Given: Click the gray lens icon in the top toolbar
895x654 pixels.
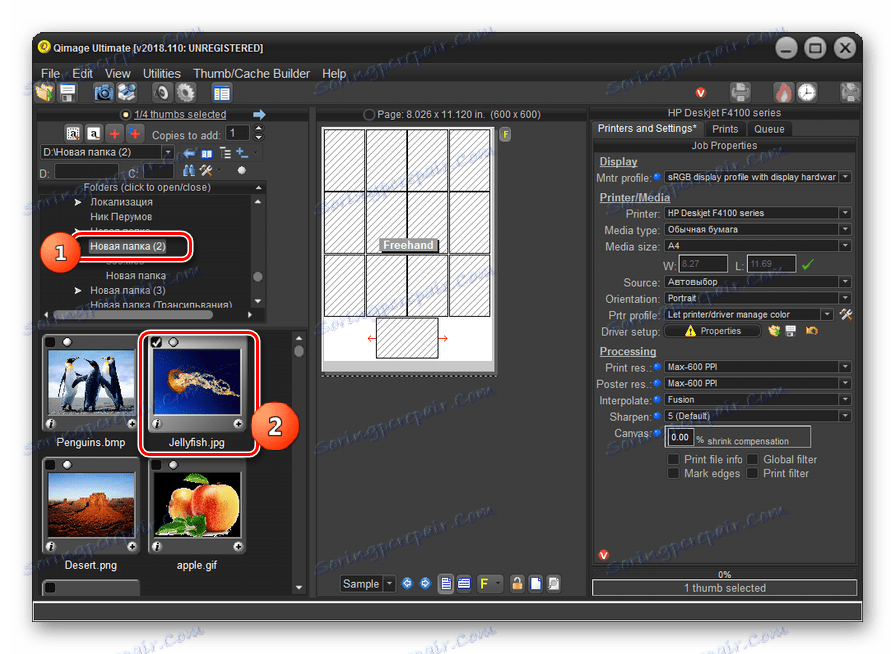Looking at the screenshot, I should coord(162,92).
